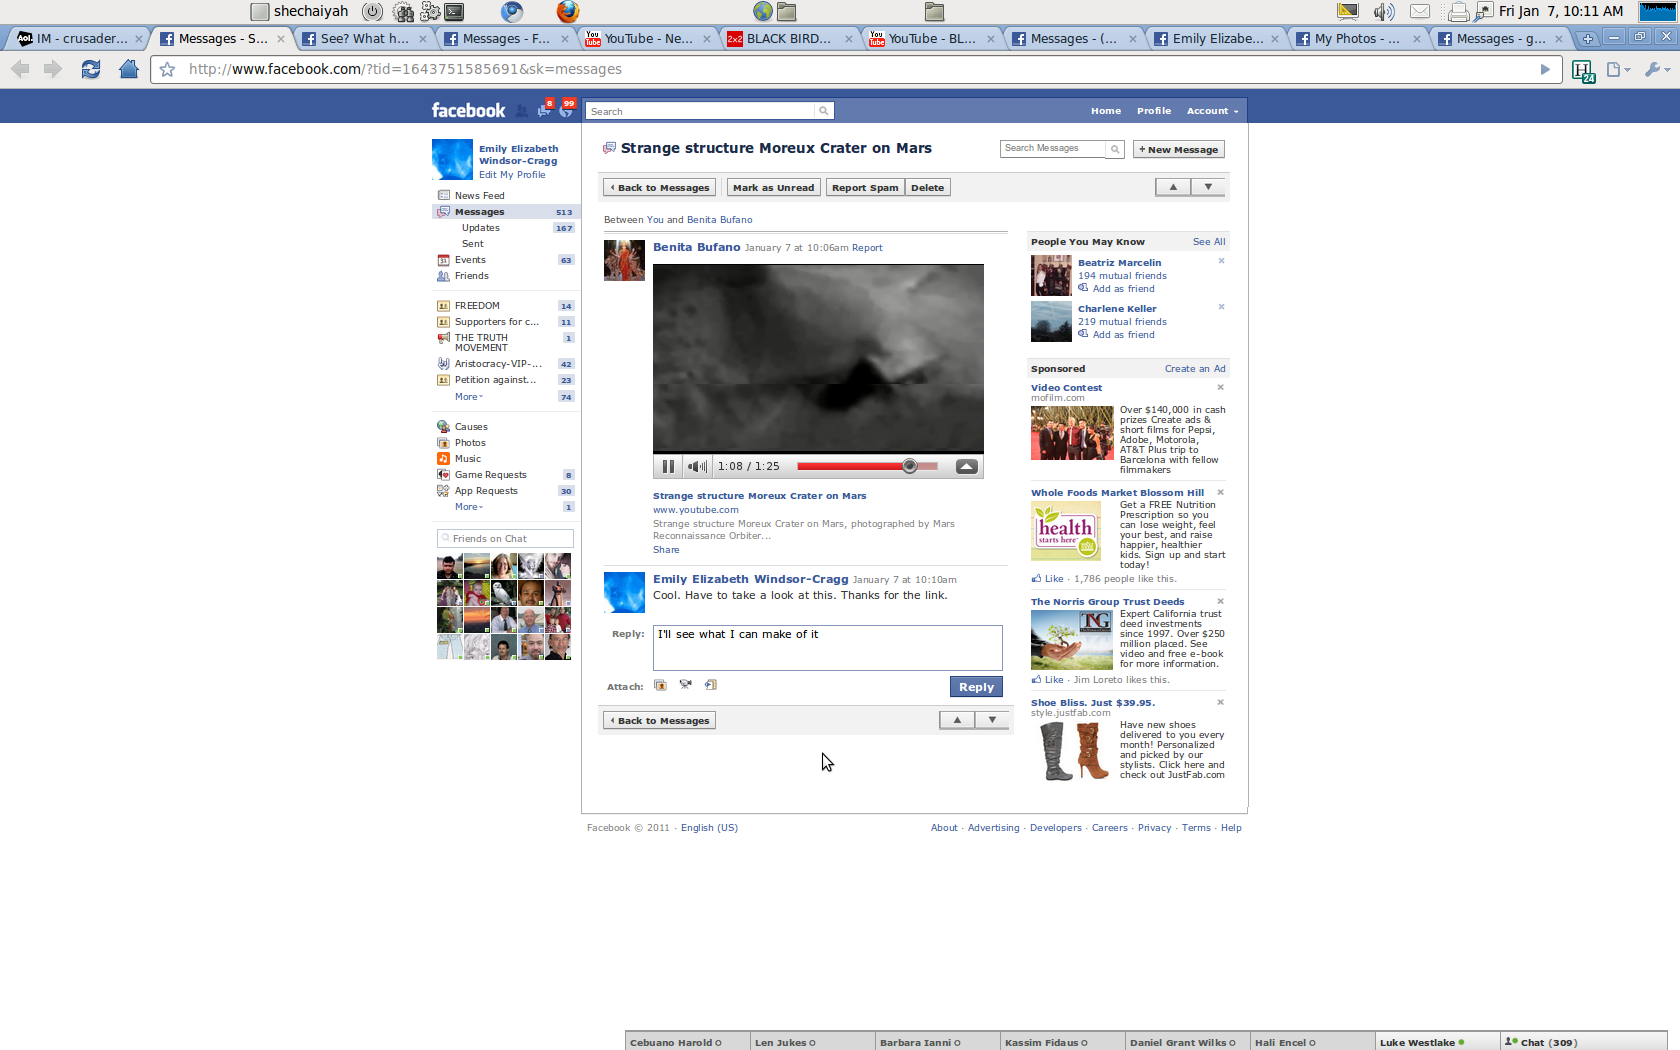Screen dimensions: 1680x1050
Task: Expand video with the up-arrow button
Action: pos(967,466)
